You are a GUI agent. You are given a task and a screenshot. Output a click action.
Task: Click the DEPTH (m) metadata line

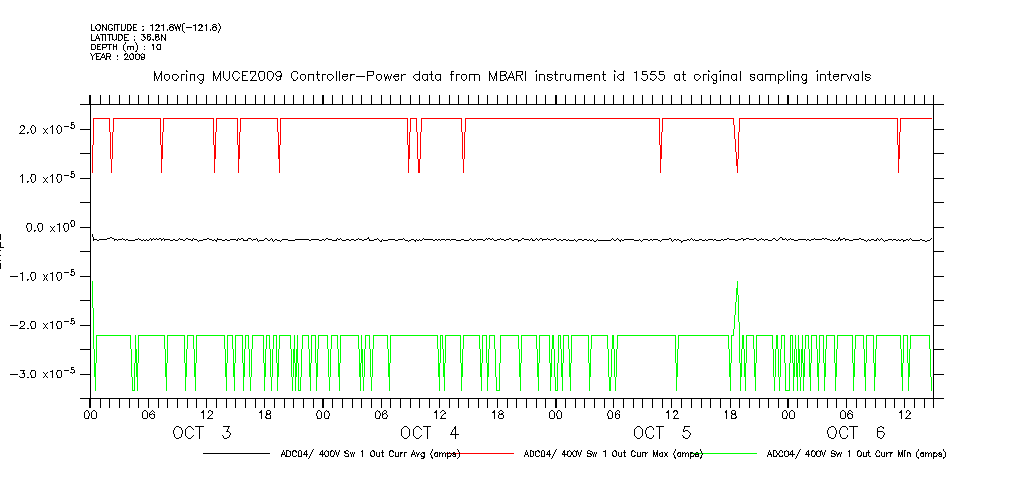(126, 47)
